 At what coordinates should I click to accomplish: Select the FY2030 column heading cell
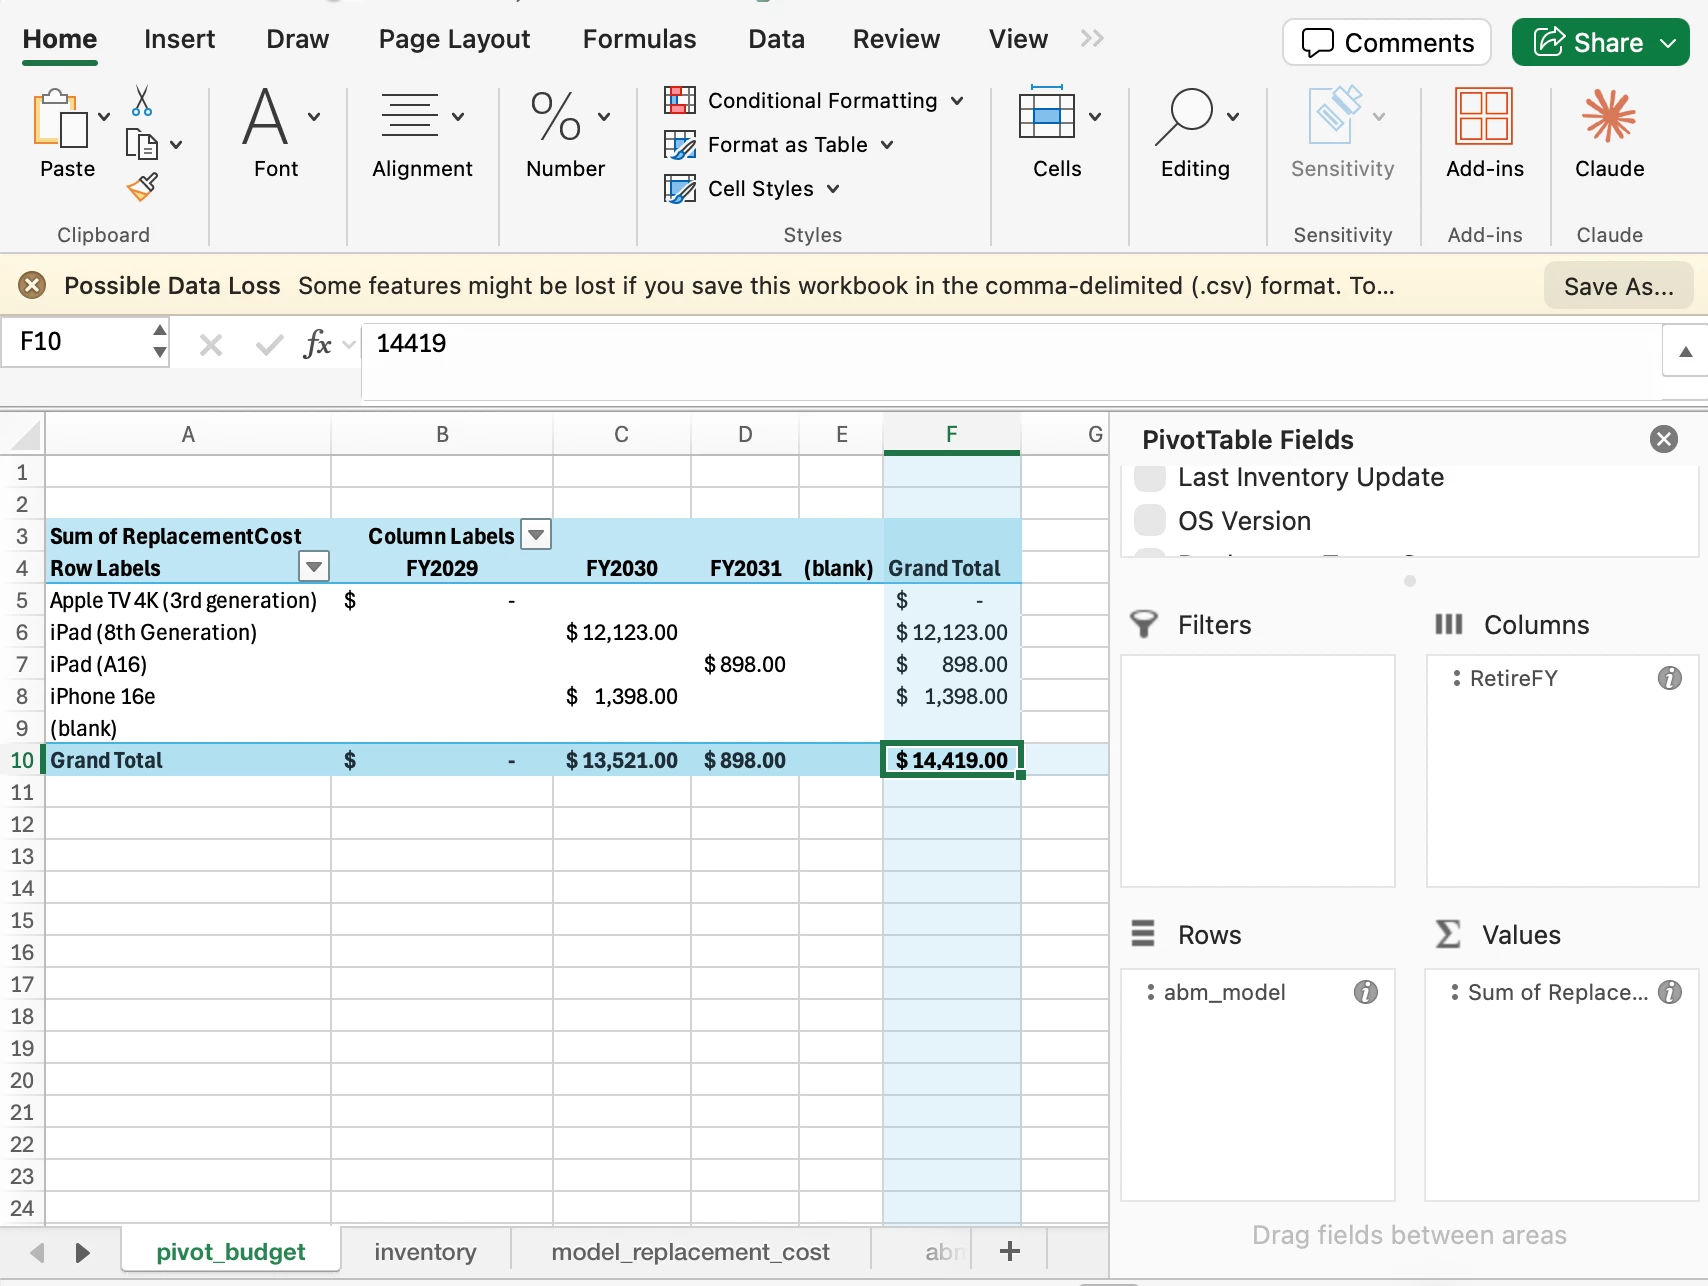621,568
